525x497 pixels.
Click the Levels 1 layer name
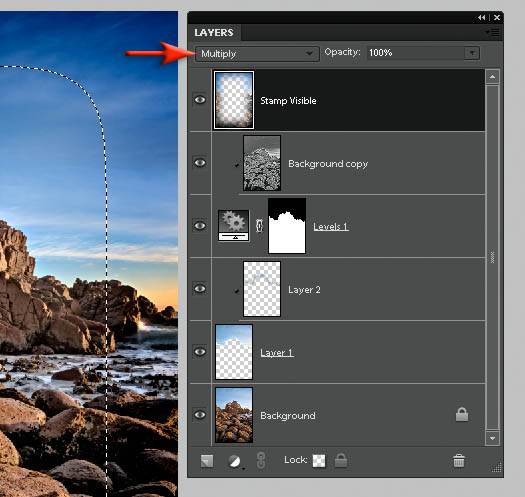point(331,227)
